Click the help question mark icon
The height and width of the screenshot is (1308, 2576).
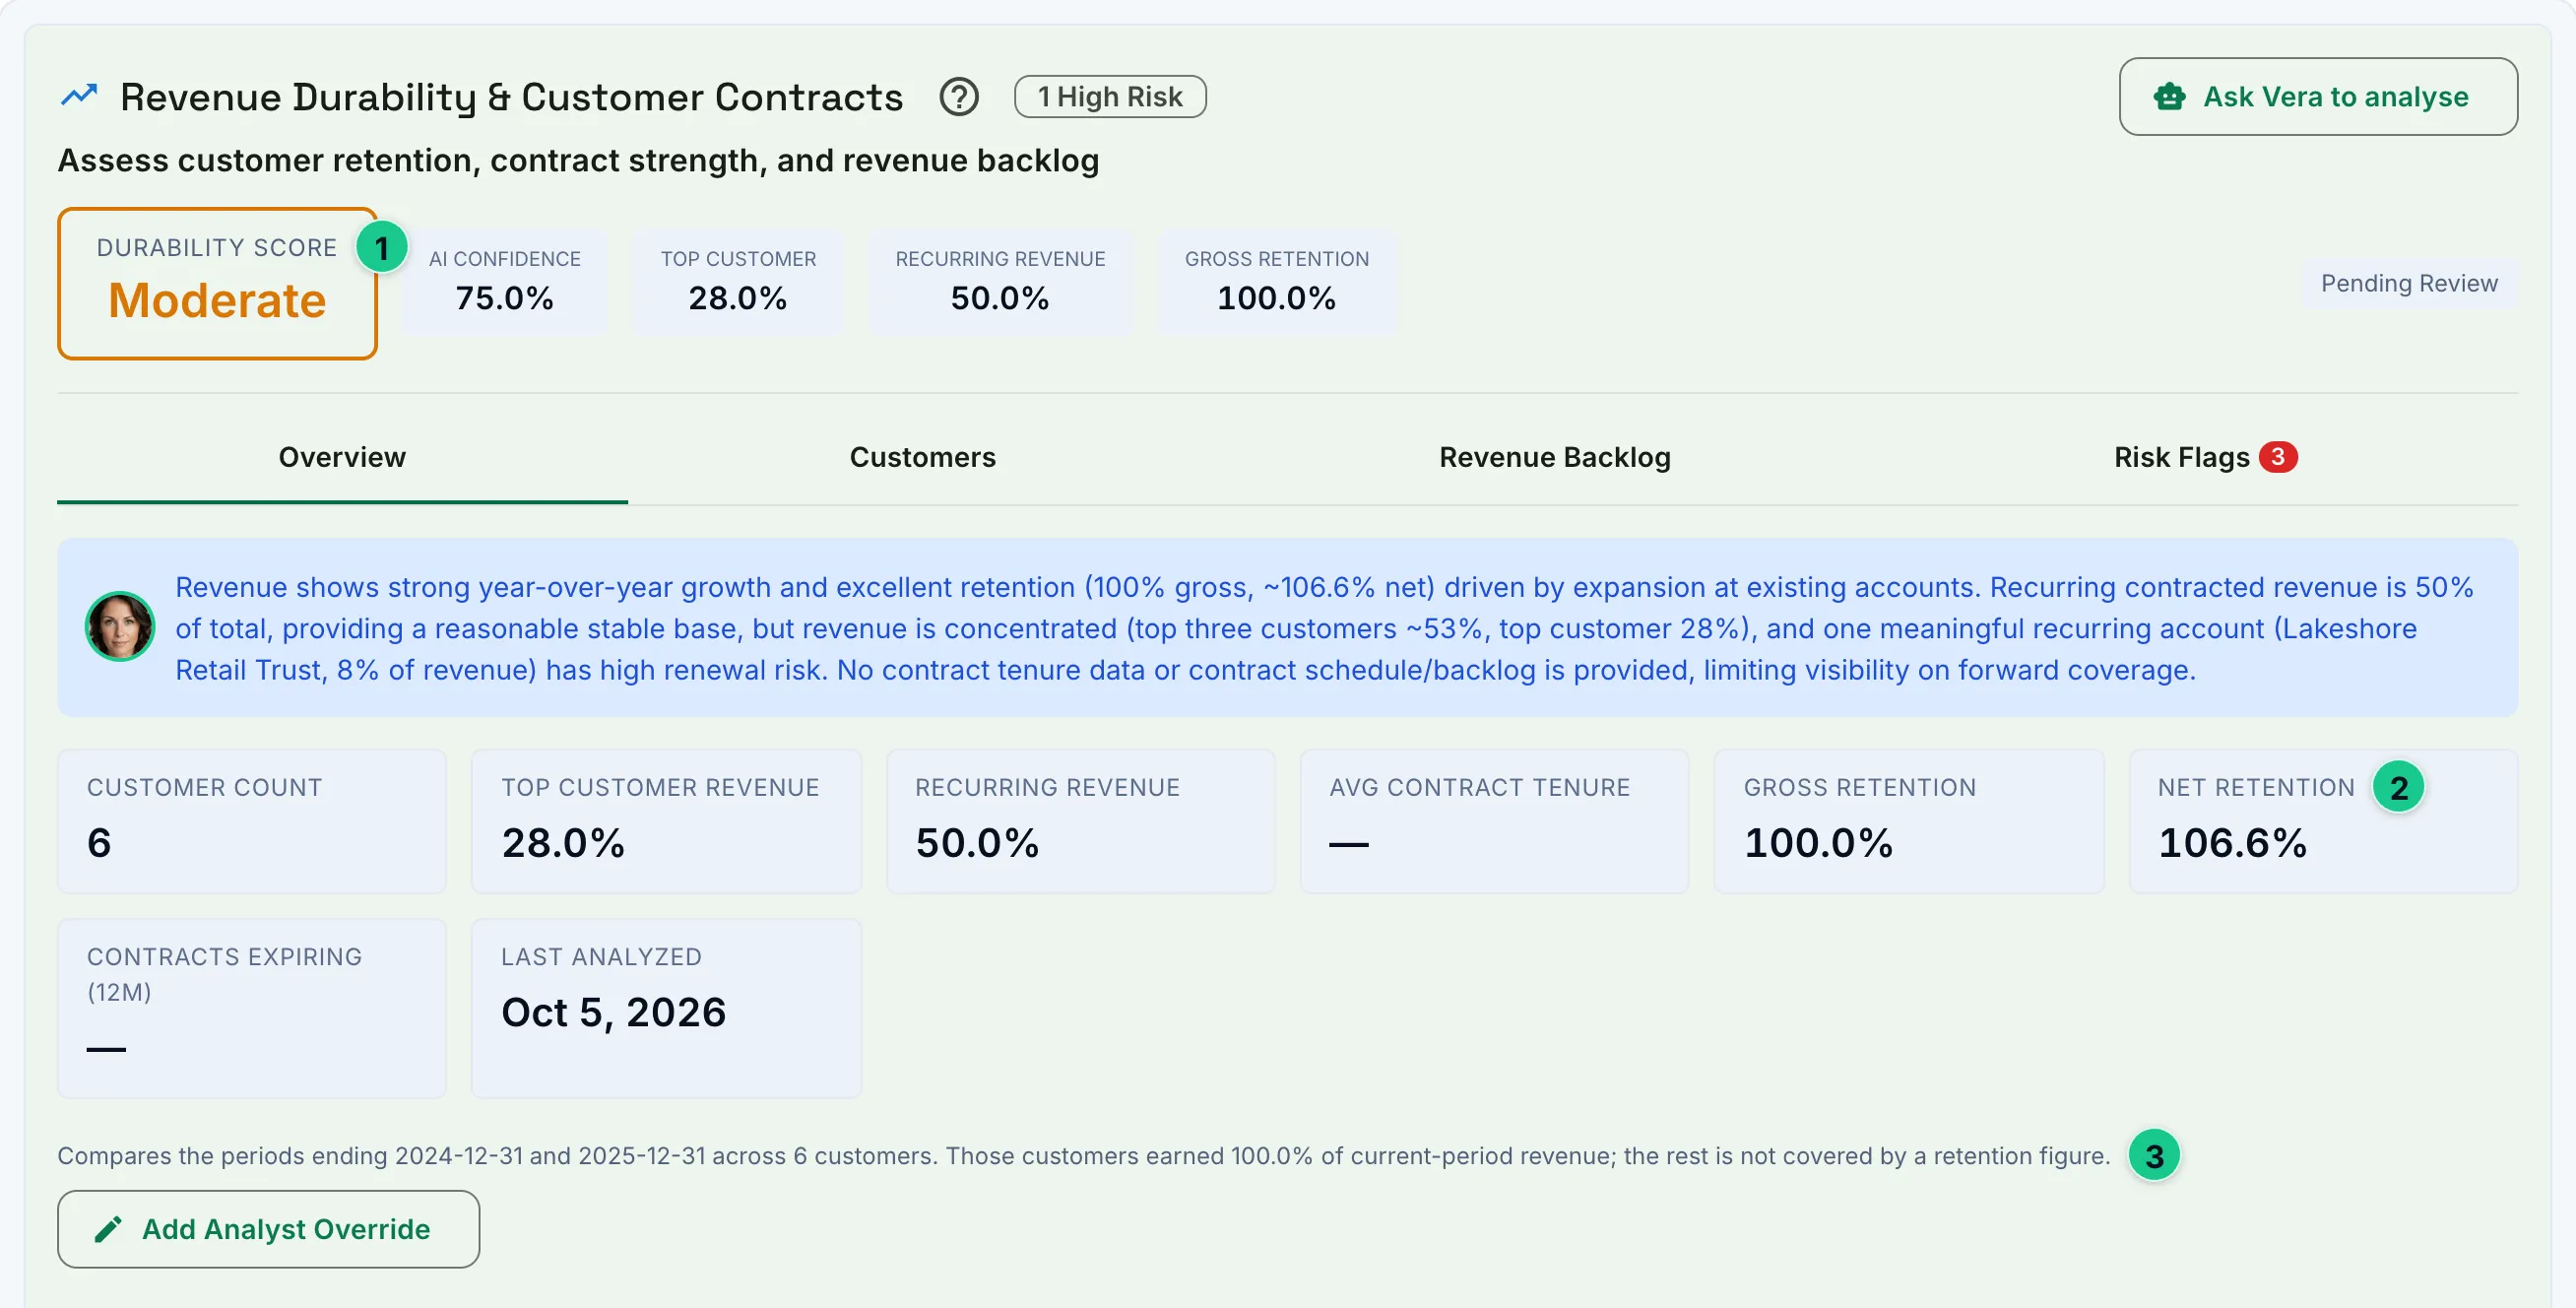958,97
